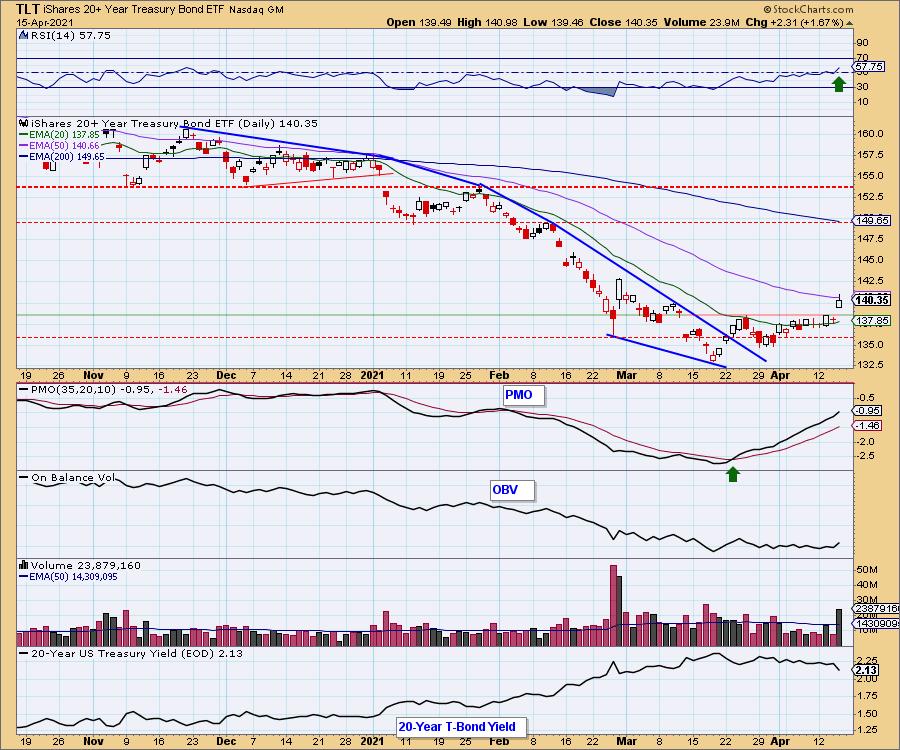Click the iShares ETF (Daily) 140.35 title
Viewport: 900px width, 750px height.
click(174, 123)
